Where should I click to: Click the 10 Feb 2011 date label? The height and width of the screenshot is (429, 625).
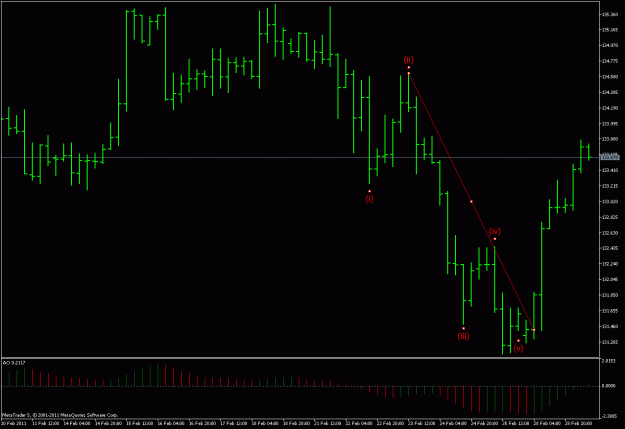(x=14, y=423)
